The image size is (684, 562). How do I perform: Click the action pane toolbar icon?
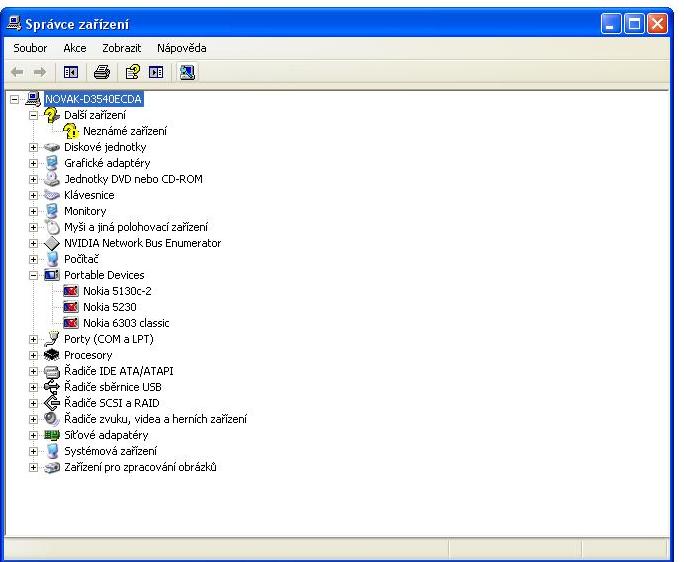pyautogui.click(x=156, y=72)
